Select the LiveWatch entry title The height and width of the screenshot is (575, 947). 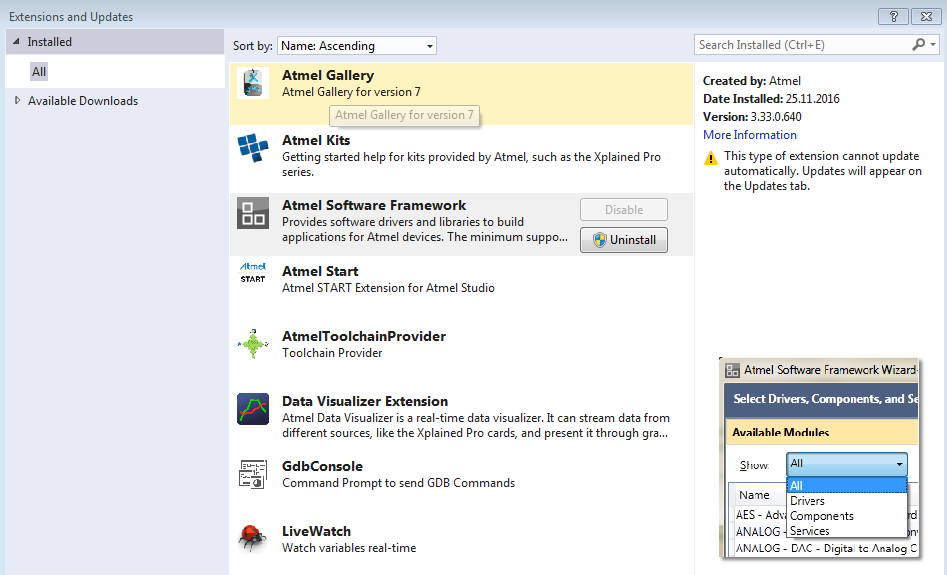[x=316, y=532]
